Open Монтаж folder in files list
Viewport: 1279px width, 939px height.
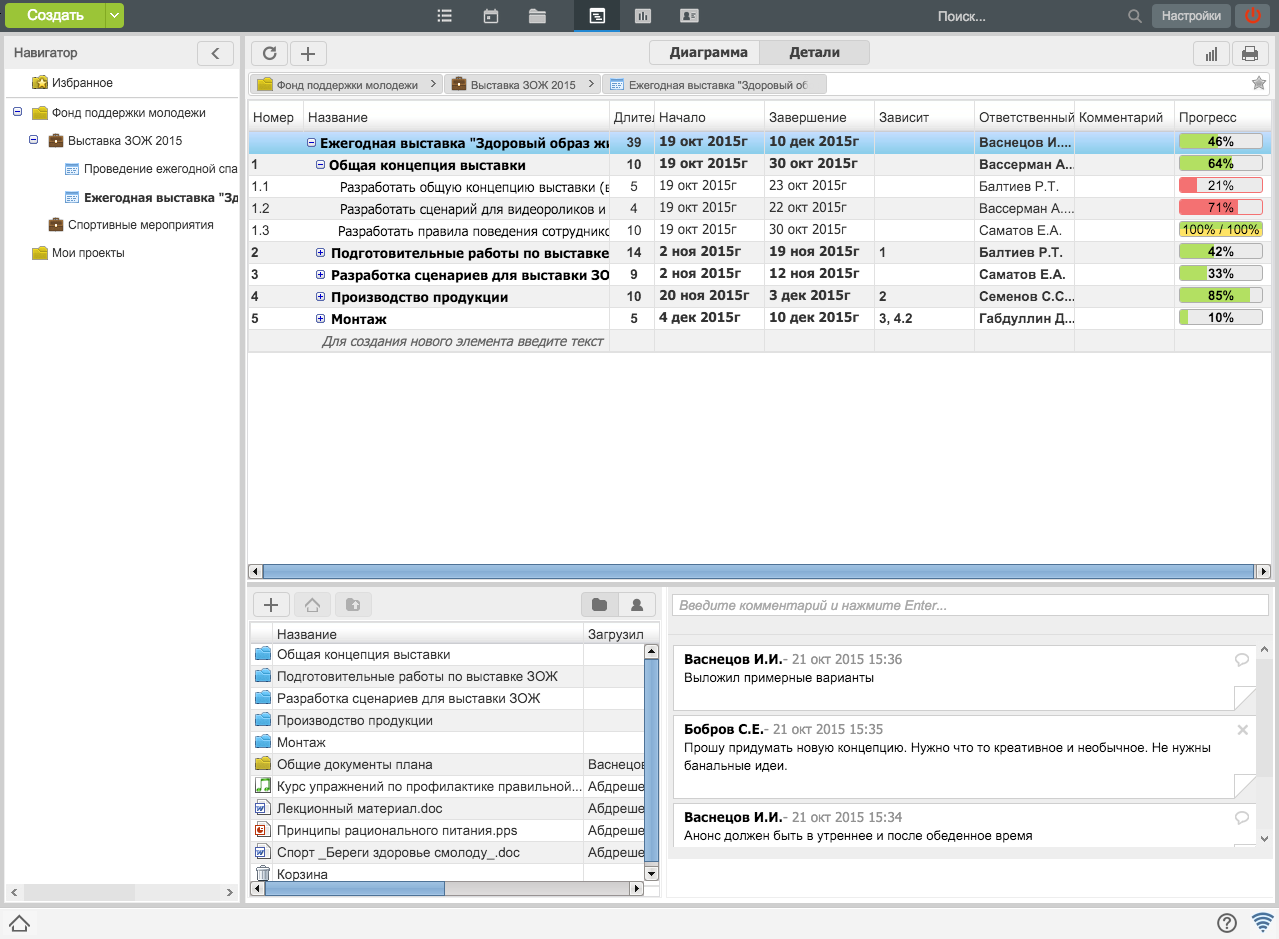pyautogui.click(x=301, y=742)
